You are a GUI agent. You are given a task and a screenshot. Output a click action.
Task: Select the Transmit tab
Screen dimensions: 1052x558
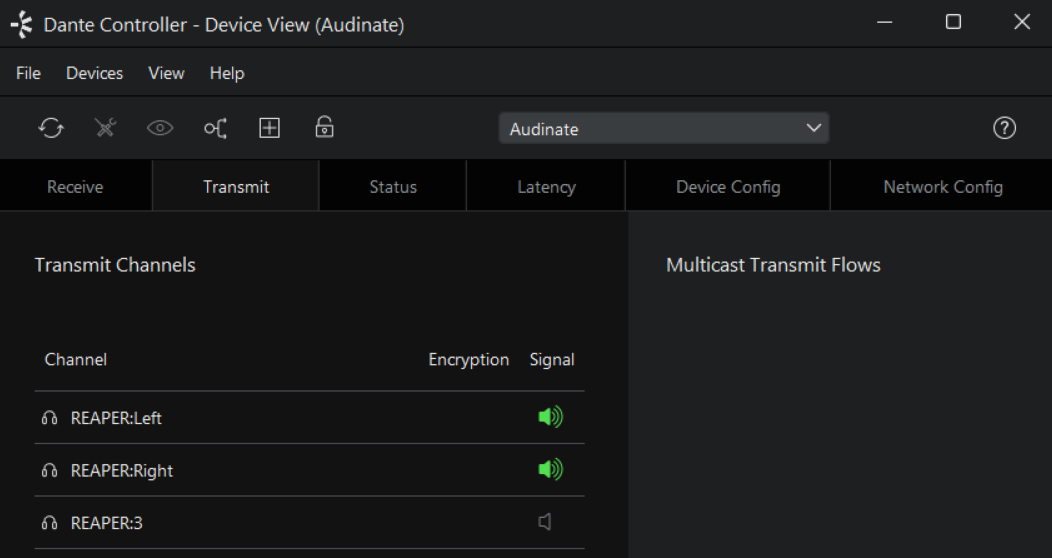pos(236,186)
